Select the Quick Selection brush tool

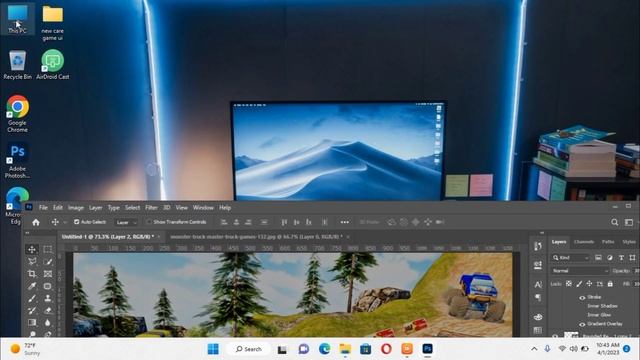coord(48,261)
